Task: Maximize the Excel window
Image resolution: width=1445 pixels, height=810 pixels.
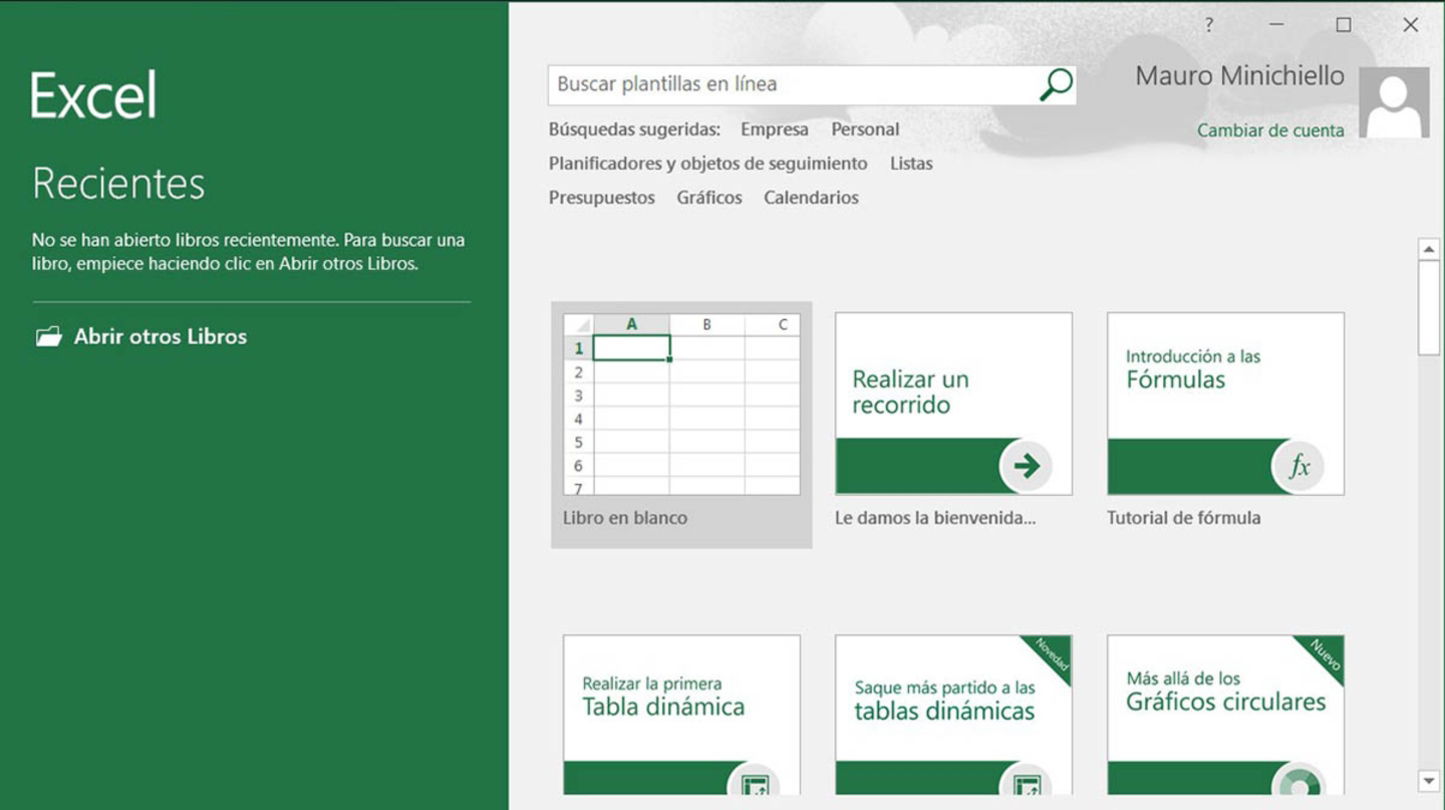Action: pos(1344,25)
